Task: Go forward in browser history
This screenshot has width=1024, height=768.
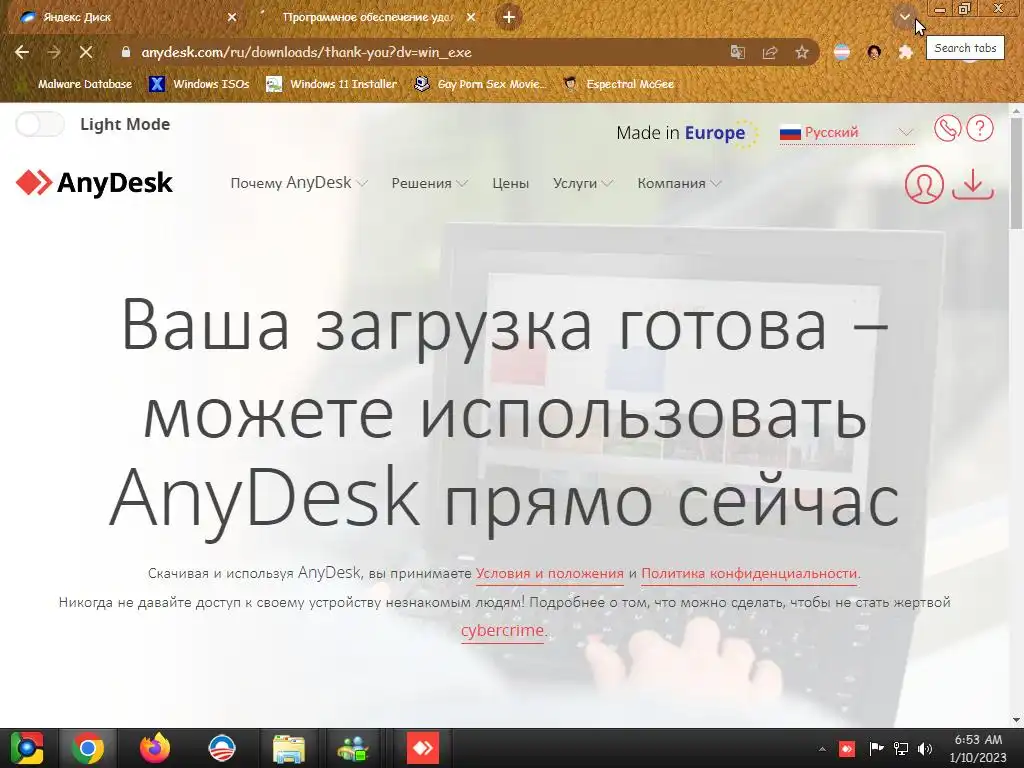Action: point(54,52)
